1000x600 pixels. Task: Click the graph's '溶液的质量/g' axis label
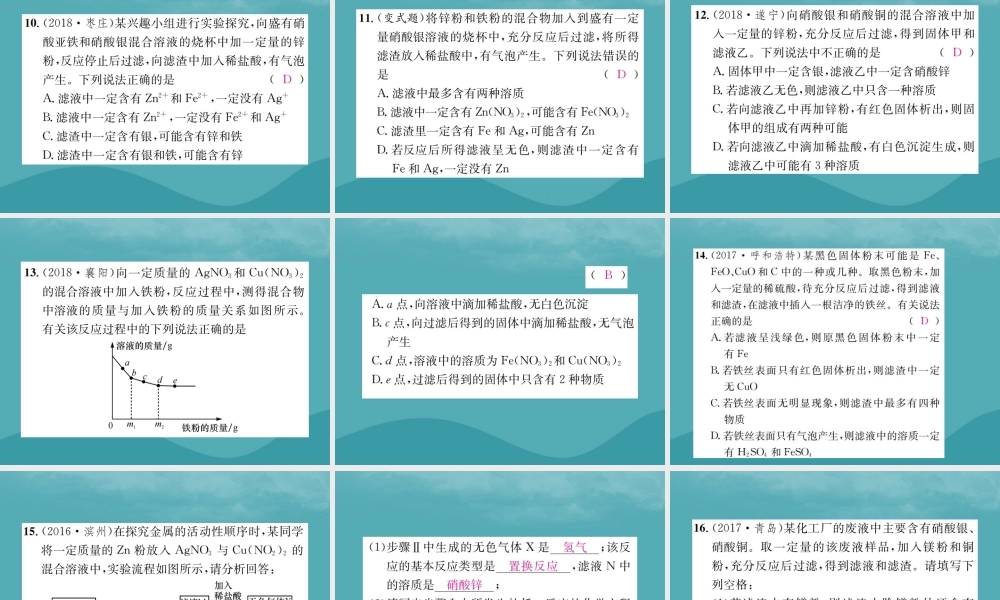[x=145, y=346]
